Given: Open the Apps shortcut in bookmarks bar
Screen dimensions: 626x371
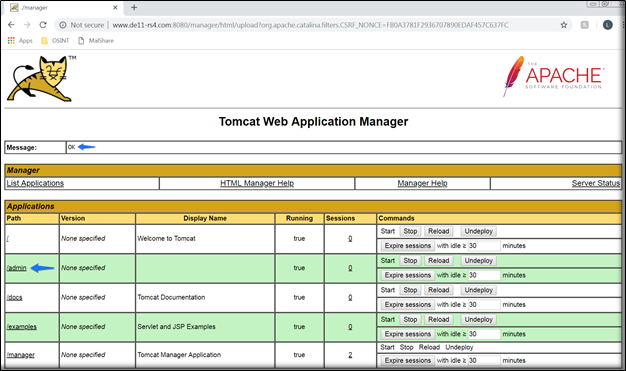Looking at the screenshot, I should 20,41.
